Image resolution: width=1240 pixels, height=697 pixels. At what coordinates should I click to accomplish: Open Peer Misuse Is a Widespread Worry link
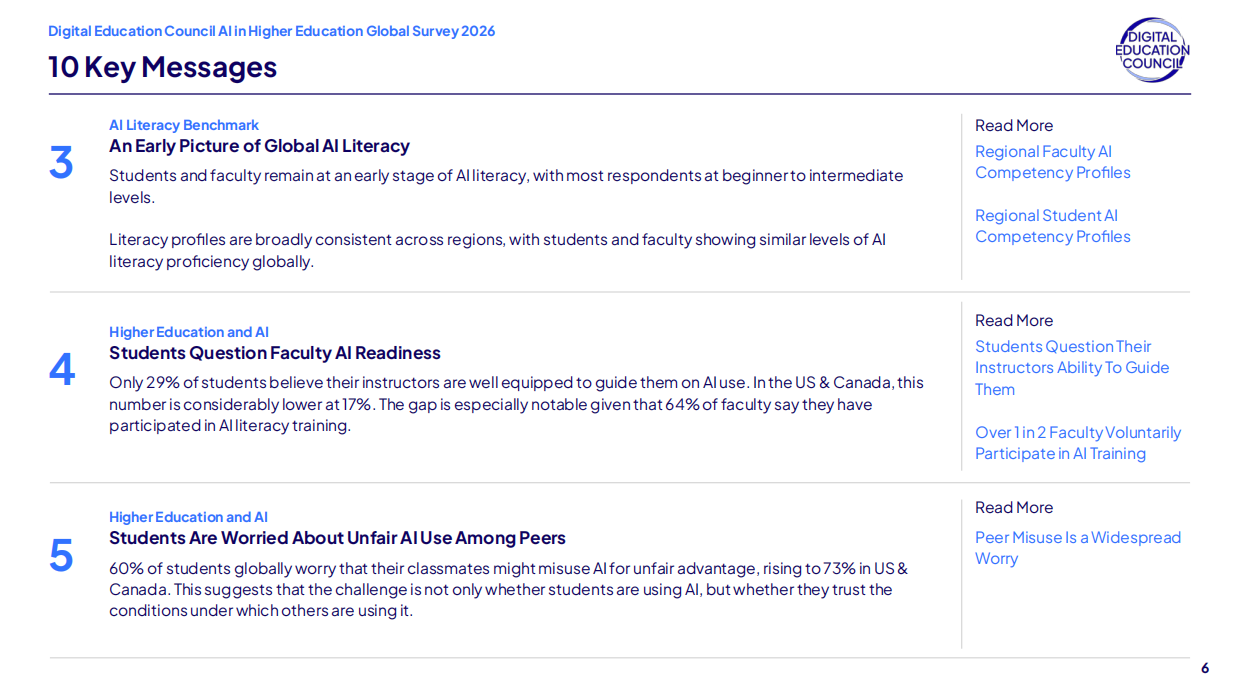(x=1078, y=548)
